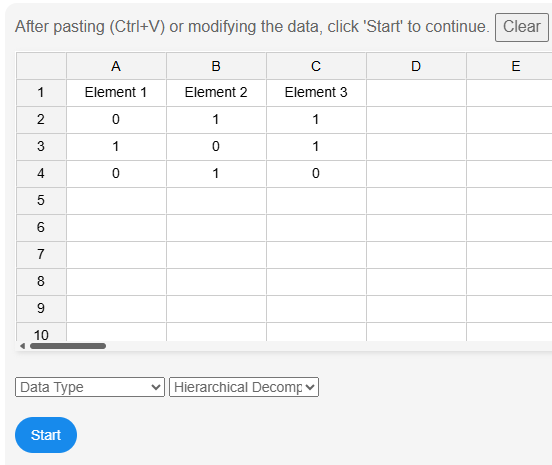
Task: Click the horizontal scrollbar thumb
Action: (68, 346)
